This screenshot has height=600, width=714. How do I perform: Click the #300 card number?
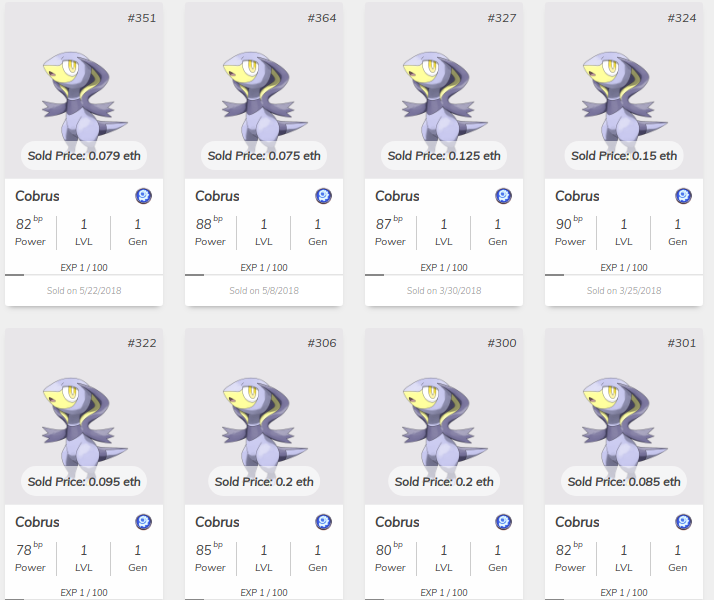[x=502, y=343]
